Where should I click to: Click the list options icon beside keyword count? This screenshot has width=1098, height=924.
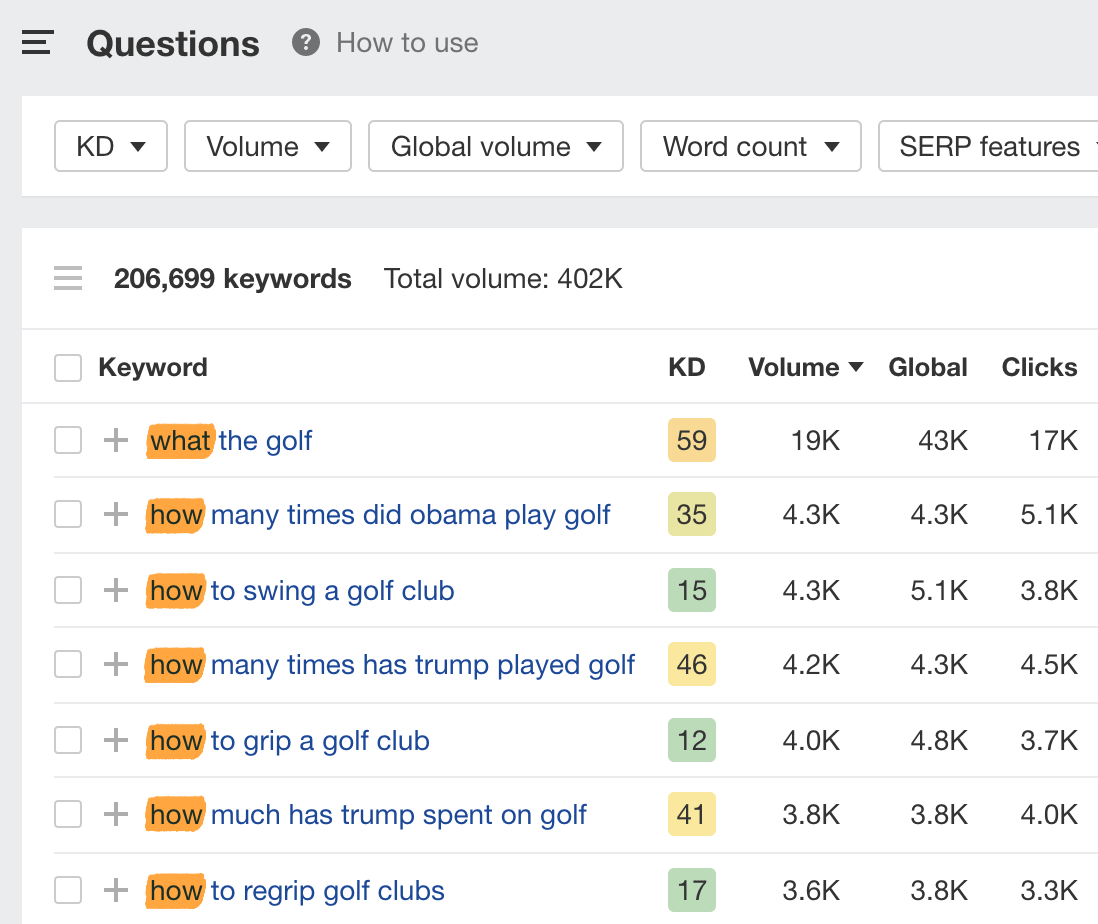(68, 278)
